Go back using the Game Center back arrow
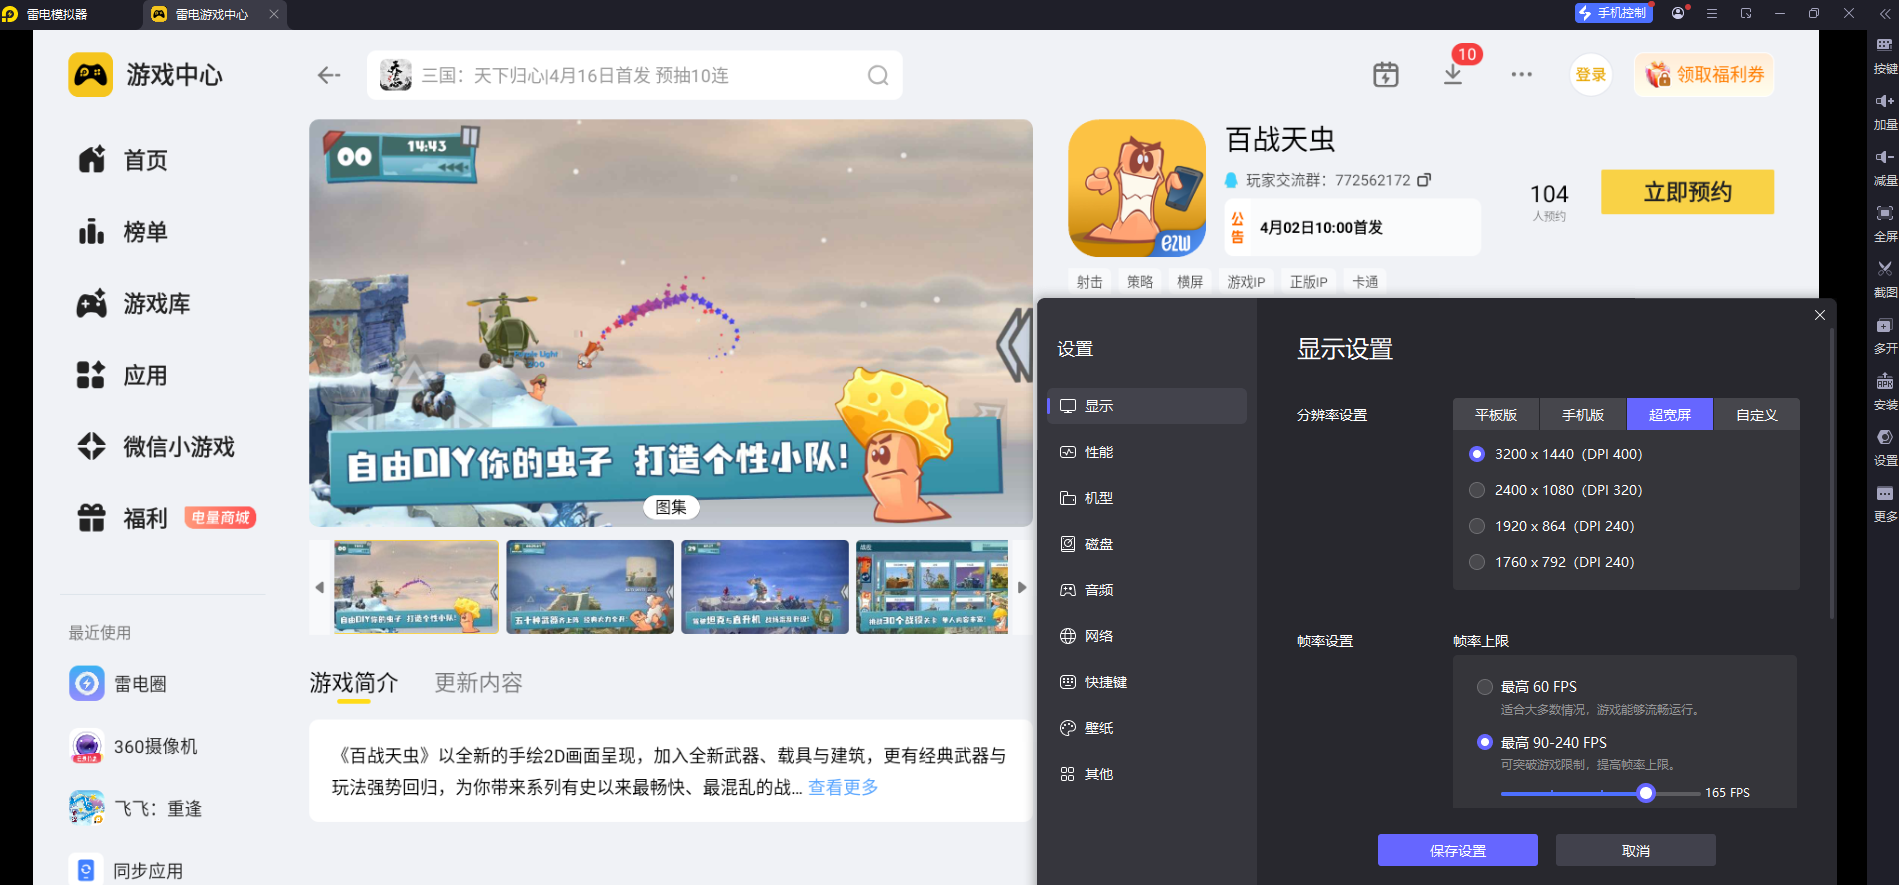Viewport: 1899px width, 885px height. coord(329,75)
